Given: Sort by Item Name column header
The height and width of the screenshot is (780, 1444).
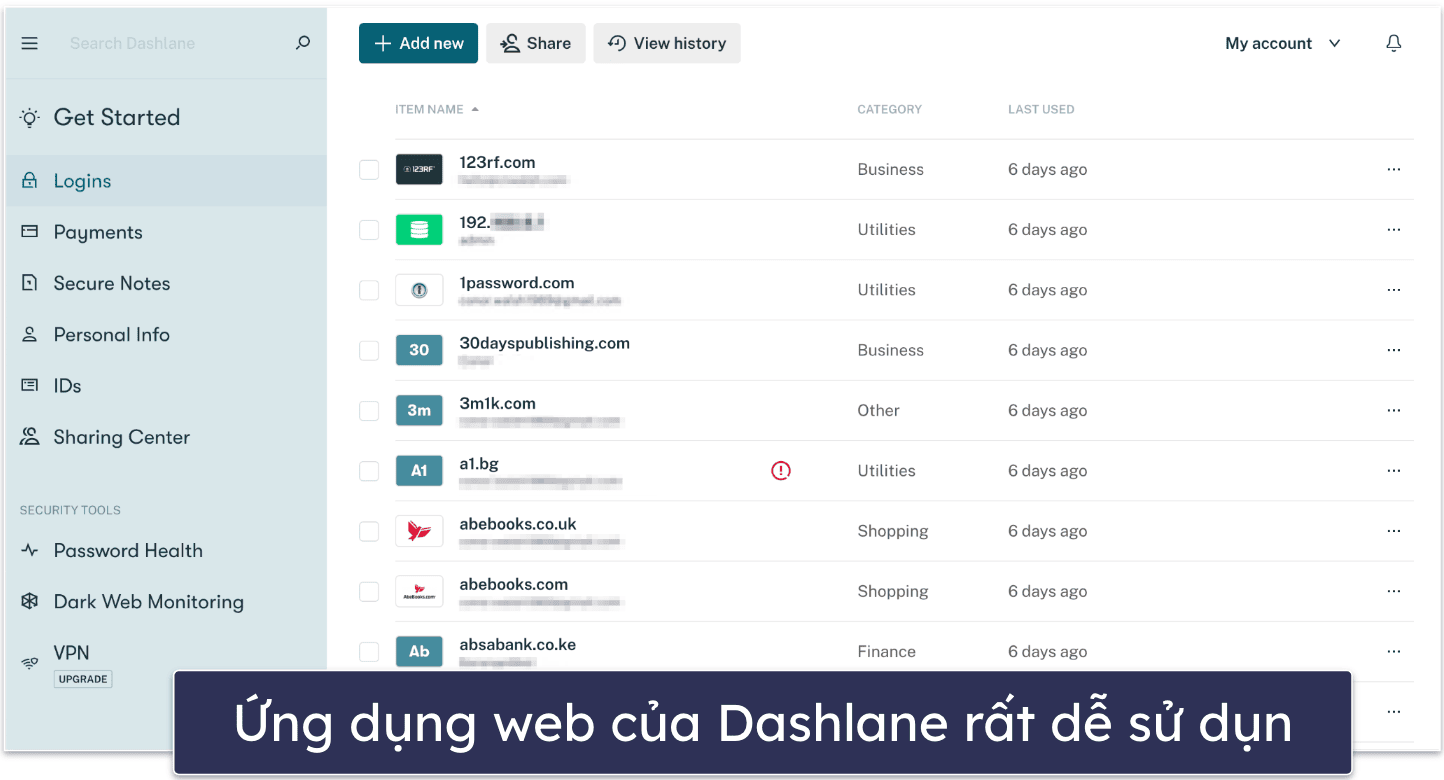Looking at the screenshot, I should [x=437, y=109].
